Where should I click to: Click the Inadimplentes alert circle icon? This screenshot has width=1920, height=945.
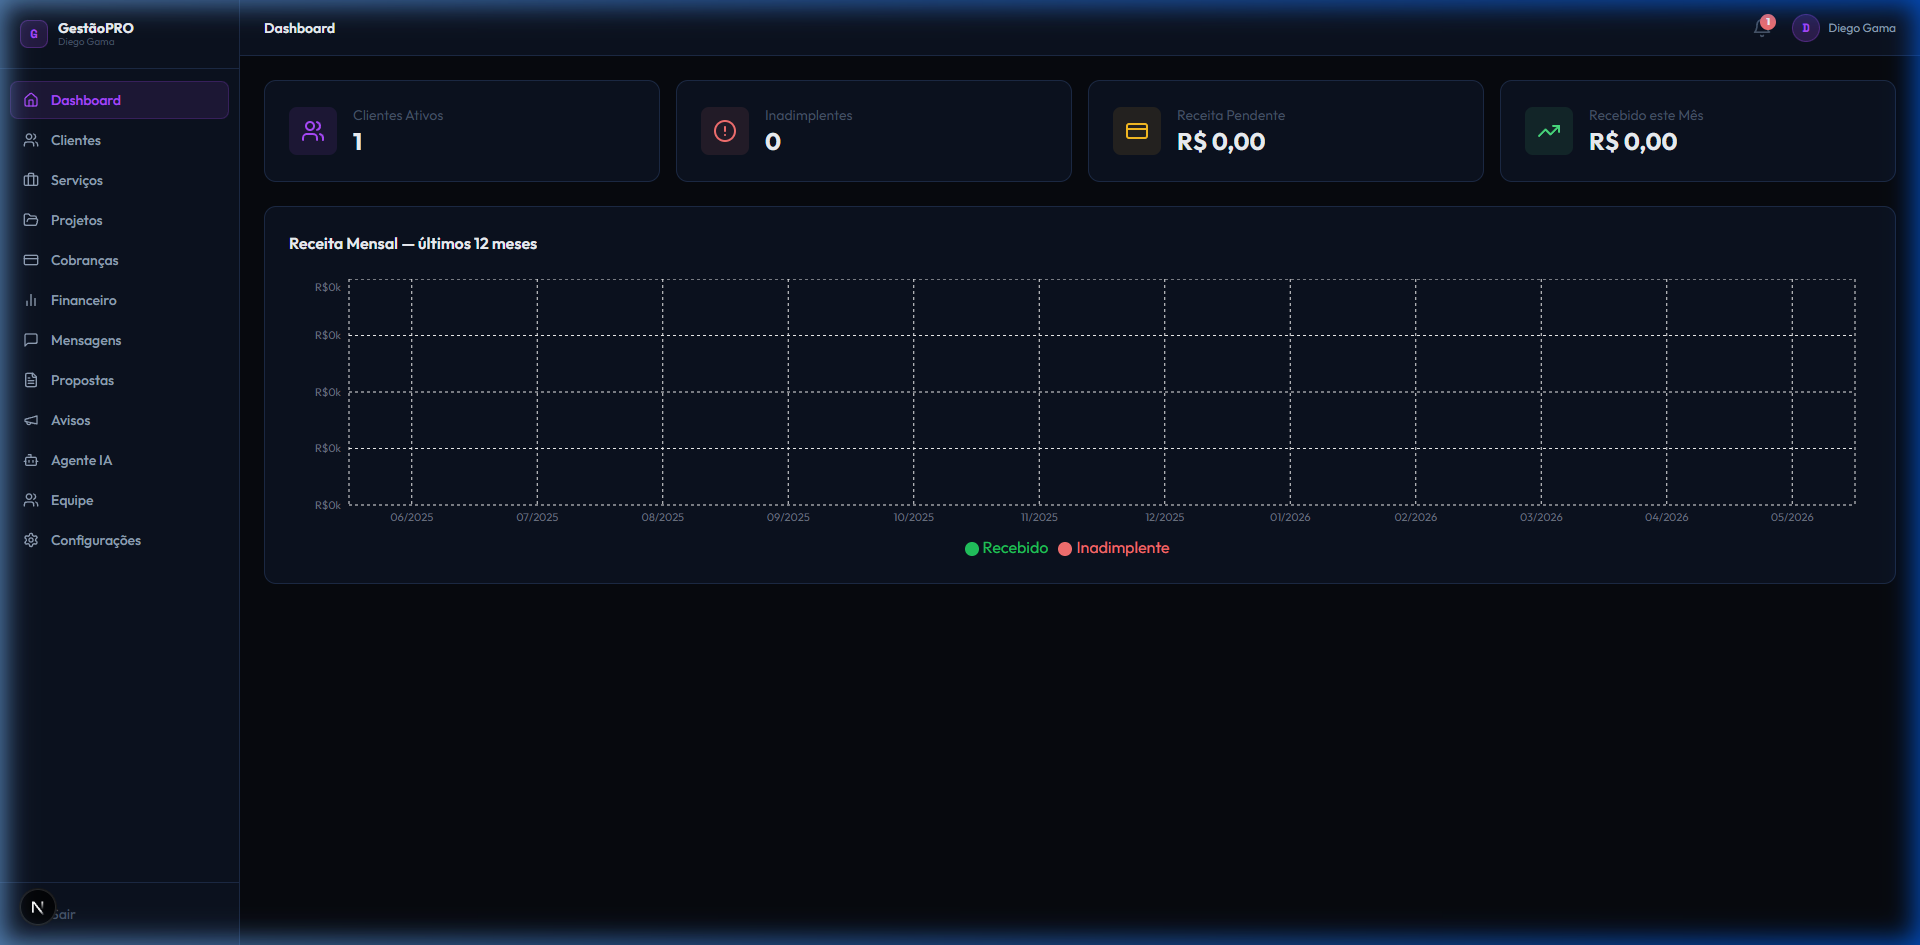pyautogui.click(x=725, y=131)
